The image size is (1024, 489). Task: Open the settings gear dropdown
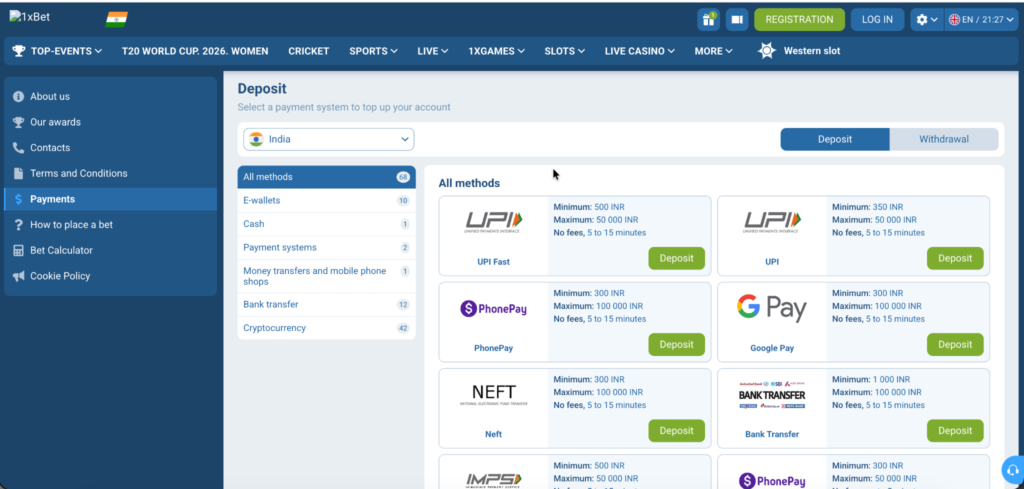coord(927,20)
